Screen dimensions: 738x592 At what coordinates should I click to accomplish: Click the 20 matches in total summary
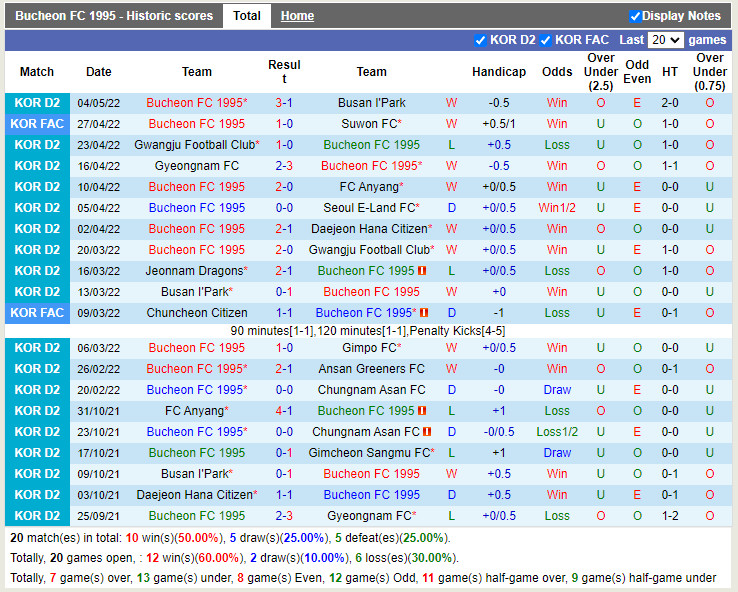(x=230, y=538)
